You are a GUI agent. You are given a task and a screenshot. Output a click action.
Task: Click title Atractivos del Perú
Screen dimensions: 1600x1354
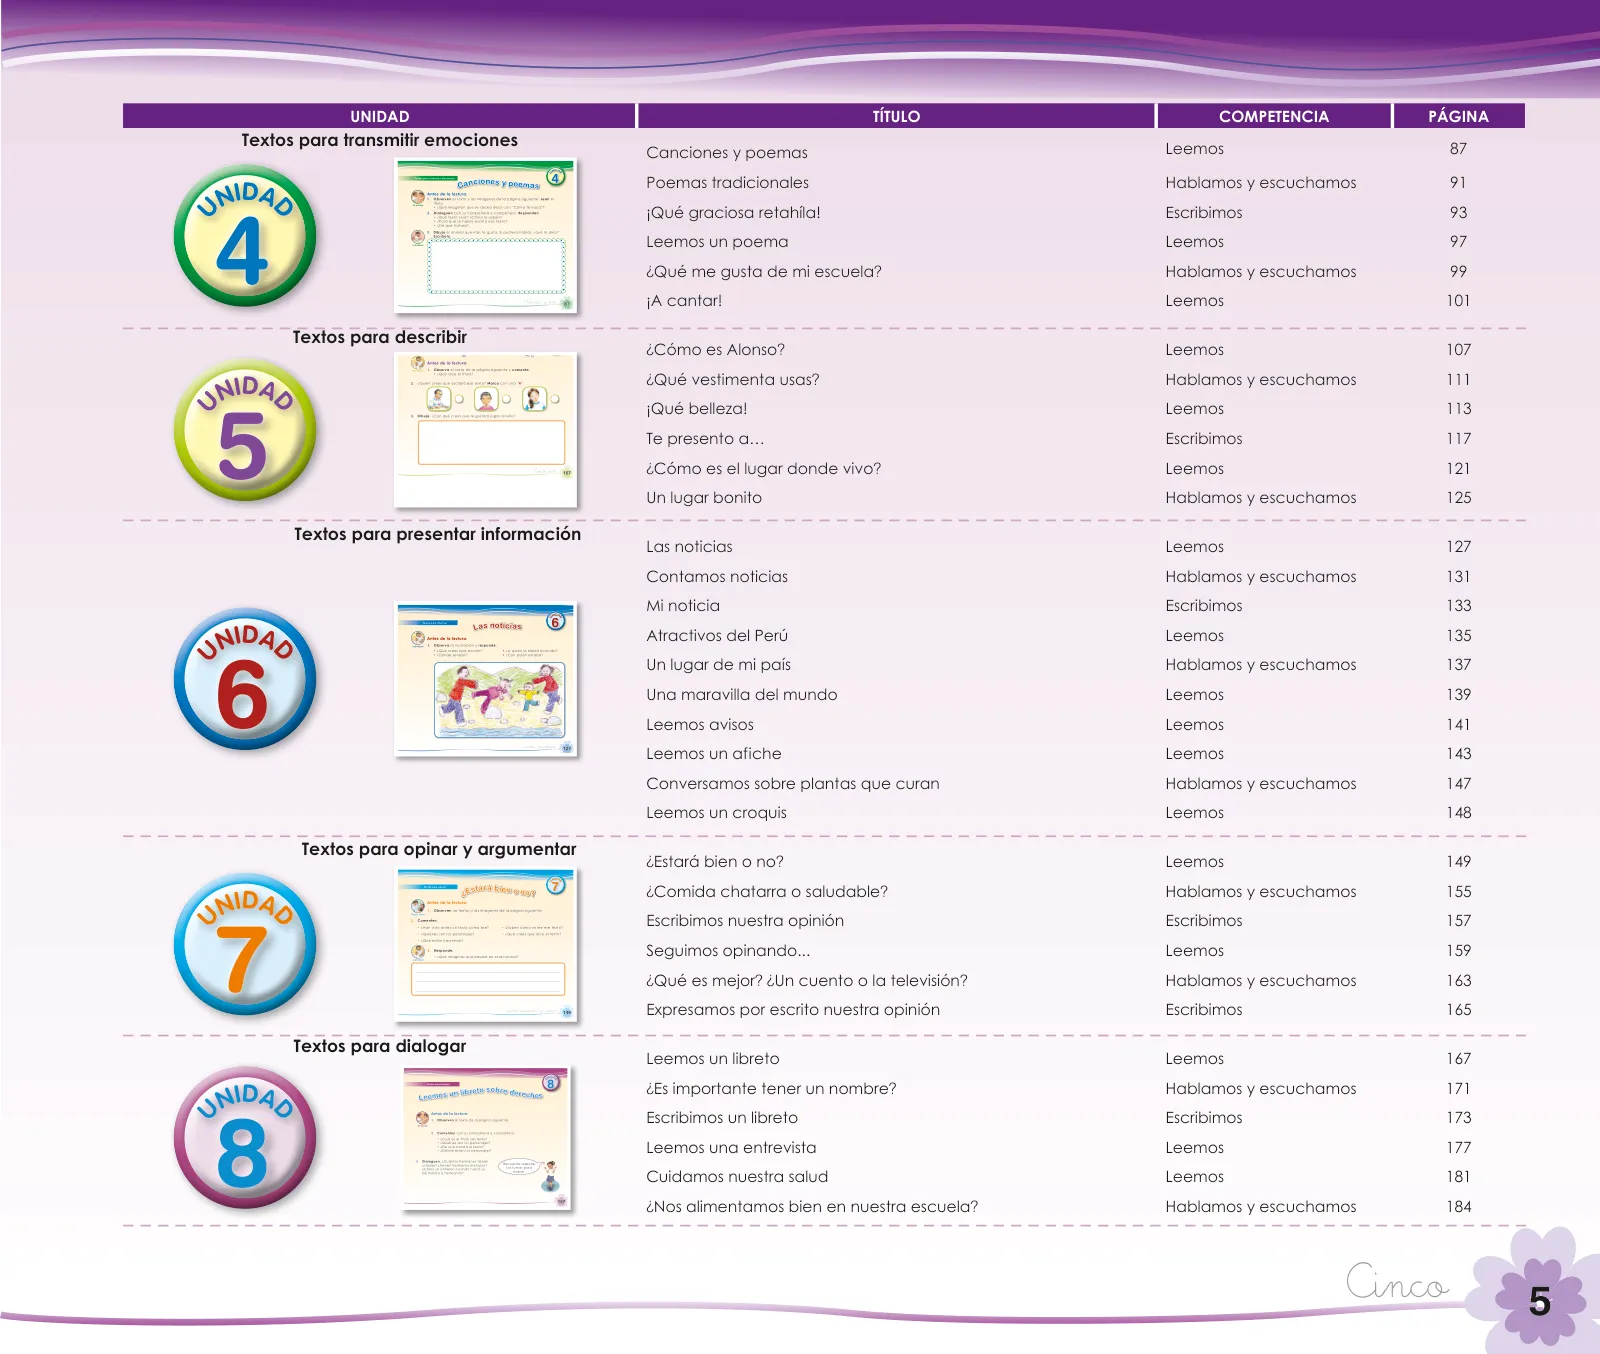(717, 636)
